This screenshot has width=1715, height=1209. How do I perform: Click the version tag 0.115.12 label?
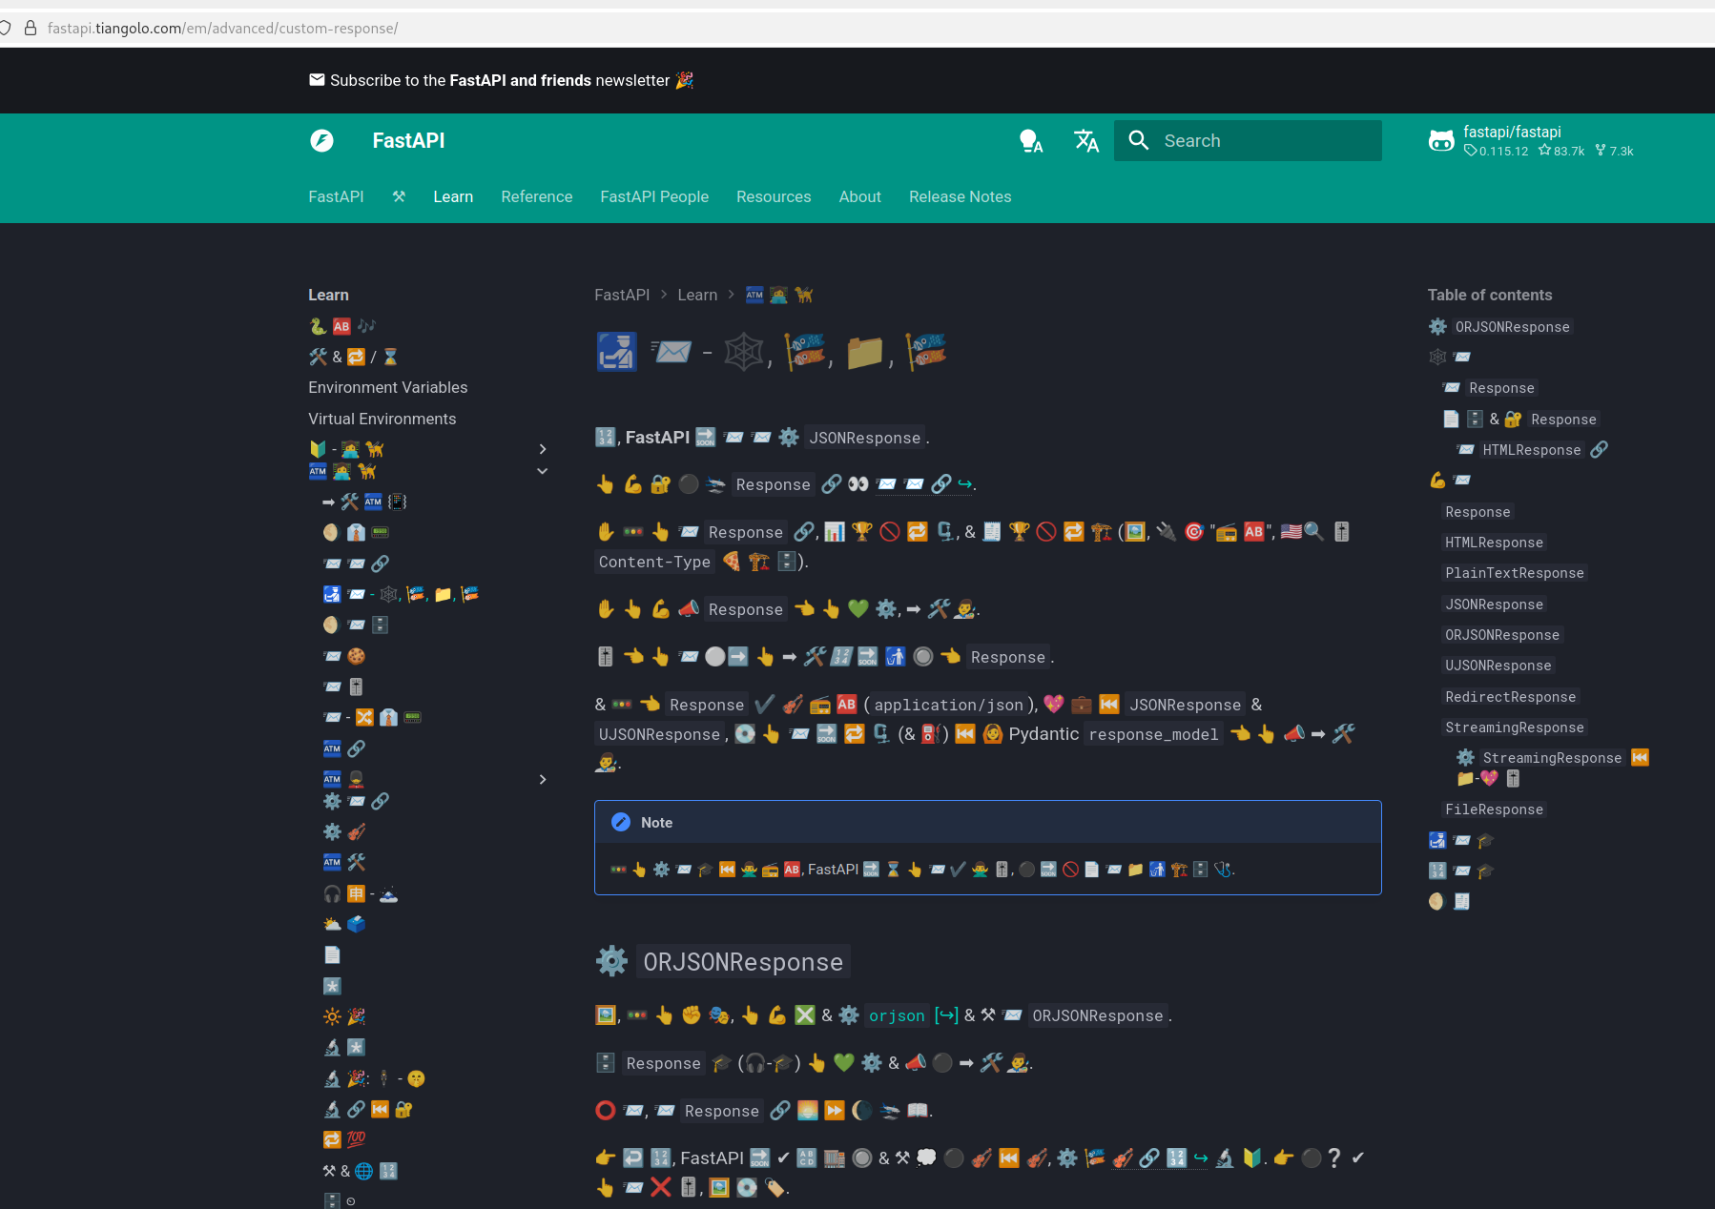click(x=1496, y=151)
